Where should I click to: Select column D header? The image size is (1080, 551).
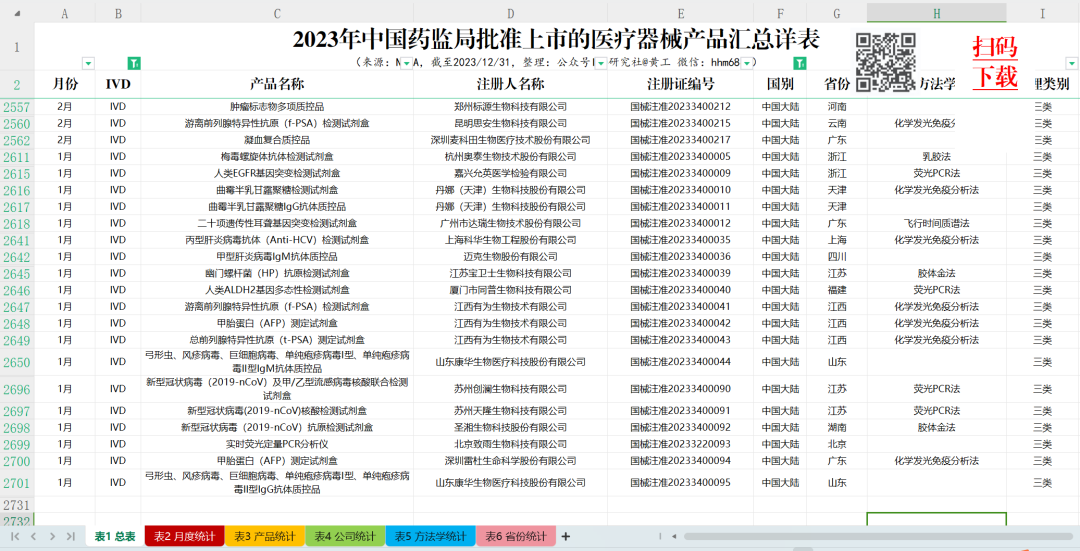point(510,12)
